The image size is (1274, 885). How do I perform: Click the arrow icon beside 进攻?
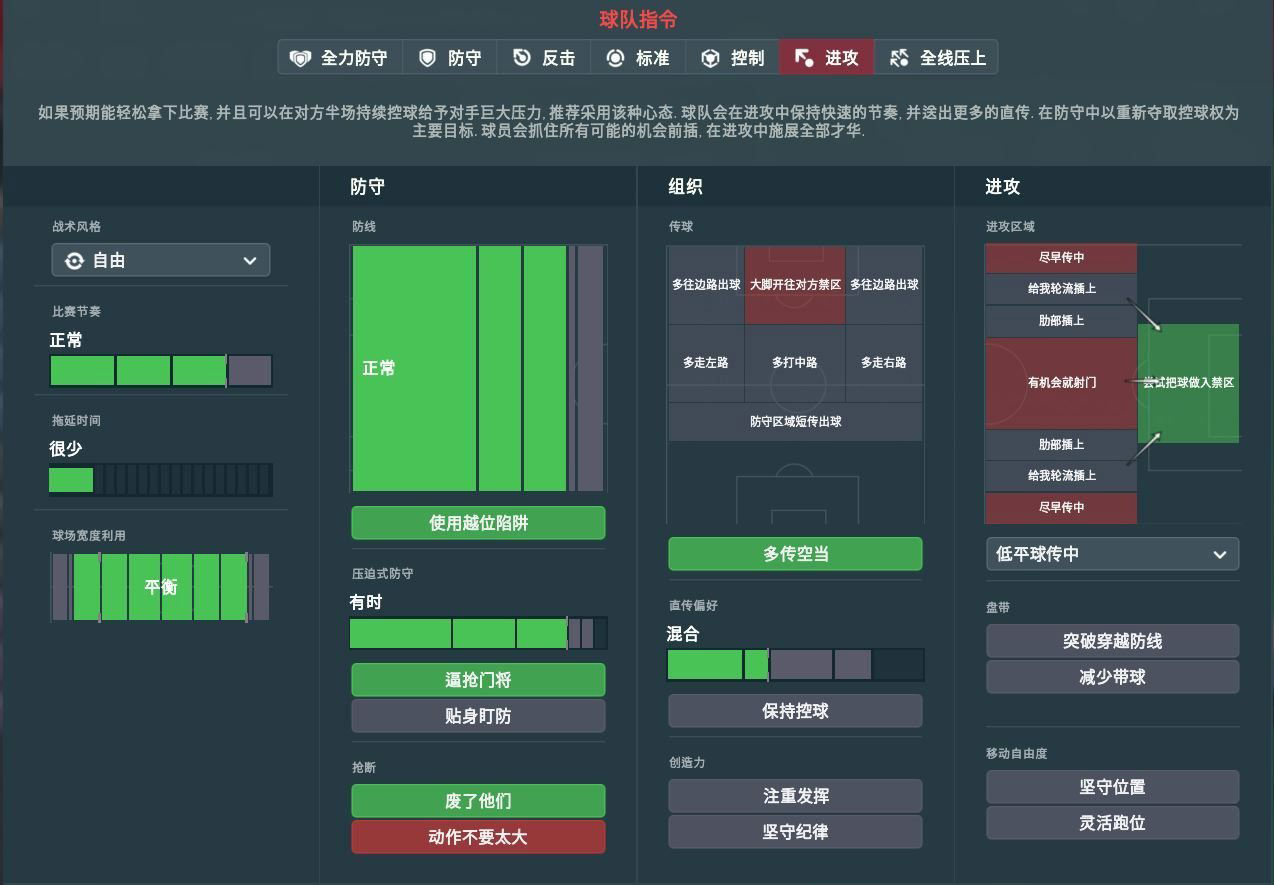804,58
